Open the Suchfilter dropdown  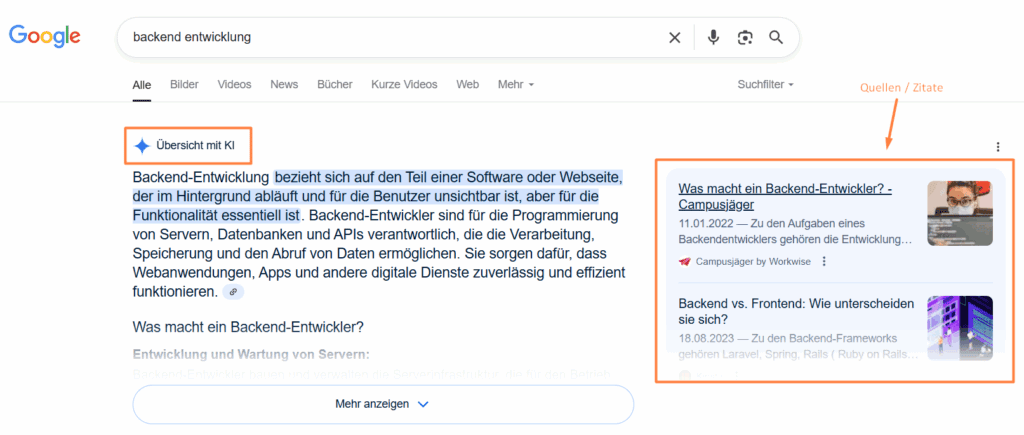tap(765, 84)
